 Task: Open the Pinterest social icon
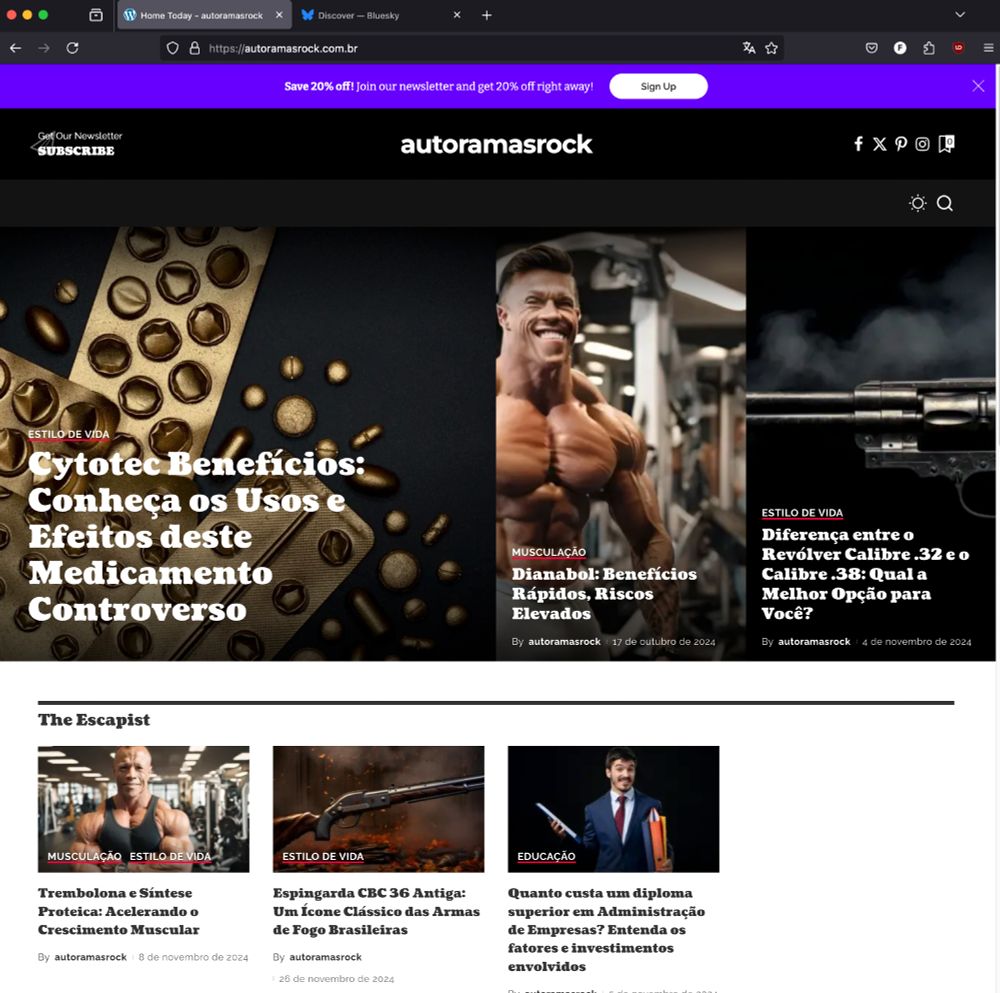pos(901,143)
